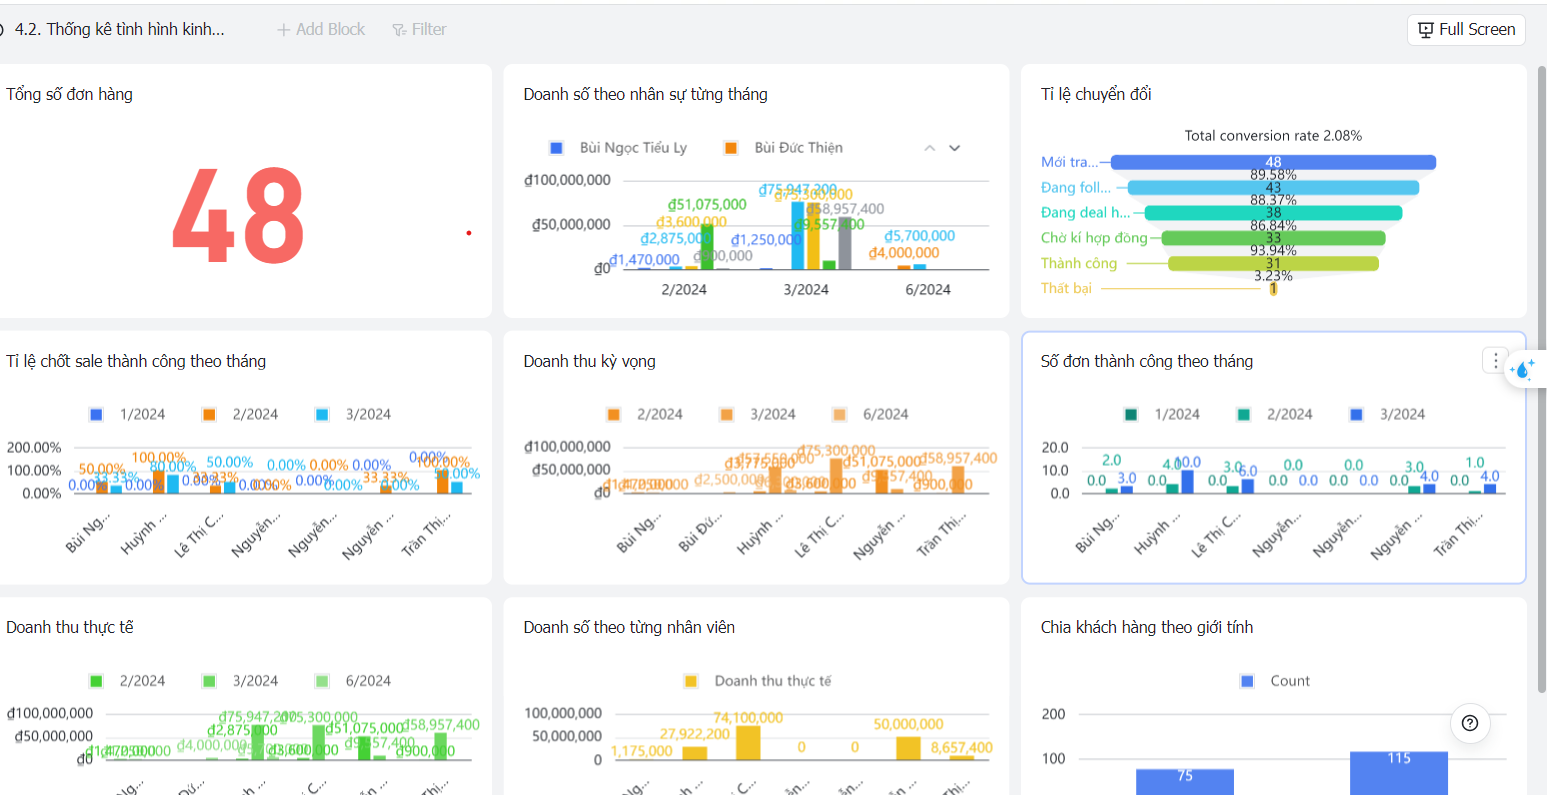Toggle 3/2024 legend in Doanh thu kỳ vọng chart
Viewport: 1547px width, 795px height.
[758, 414]
